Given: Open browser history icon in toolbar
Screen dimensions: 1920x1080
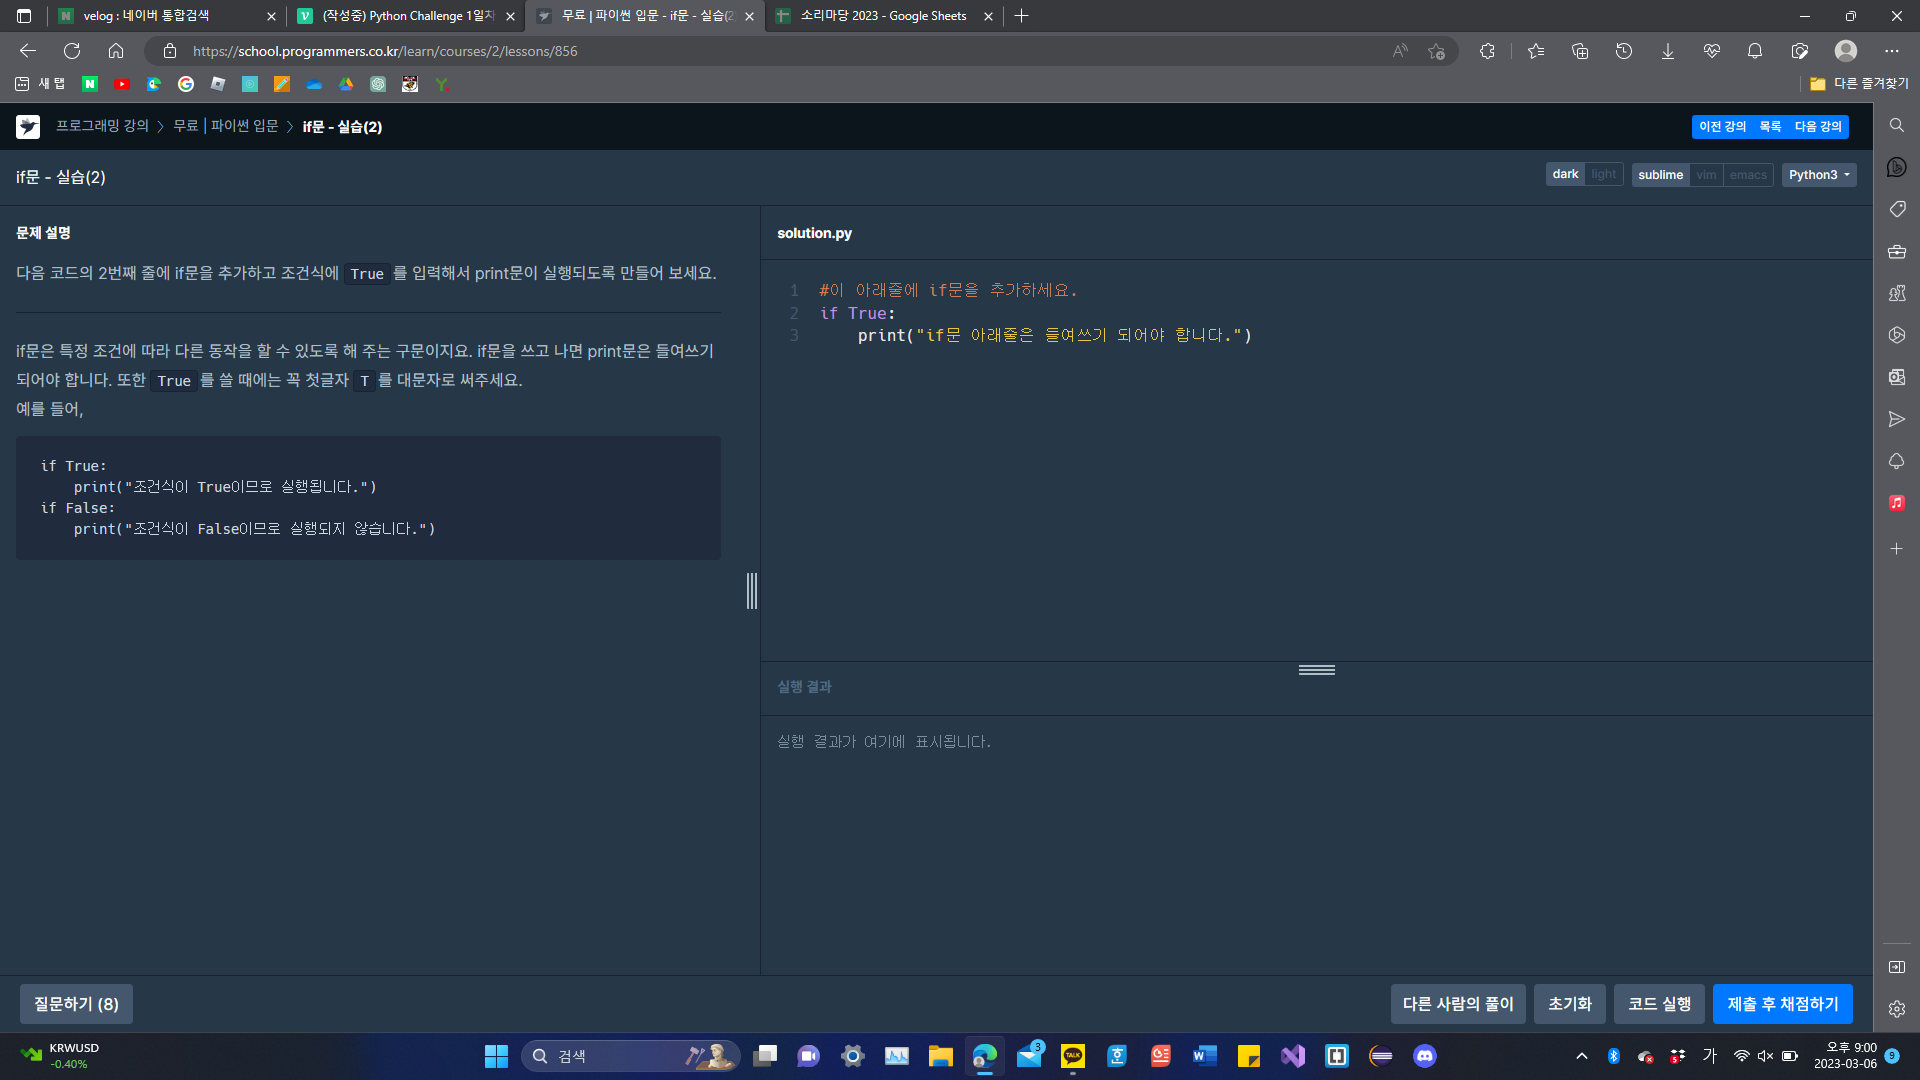Looking at the screenshot, I should (1624, 51).
